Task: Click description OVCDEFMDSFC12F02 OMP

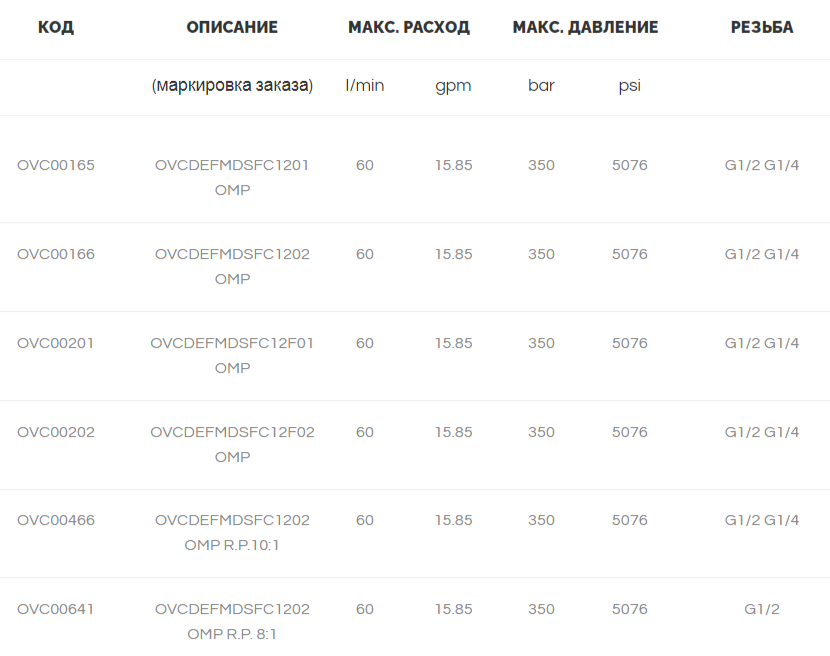Action: pos(232,444)
